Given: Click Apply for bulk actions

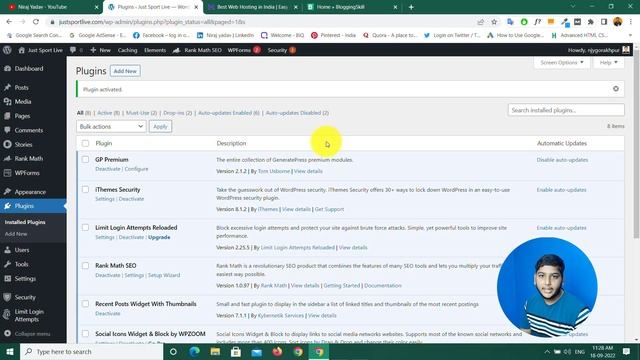Looking at the screenshot, I should coord(160,127).
